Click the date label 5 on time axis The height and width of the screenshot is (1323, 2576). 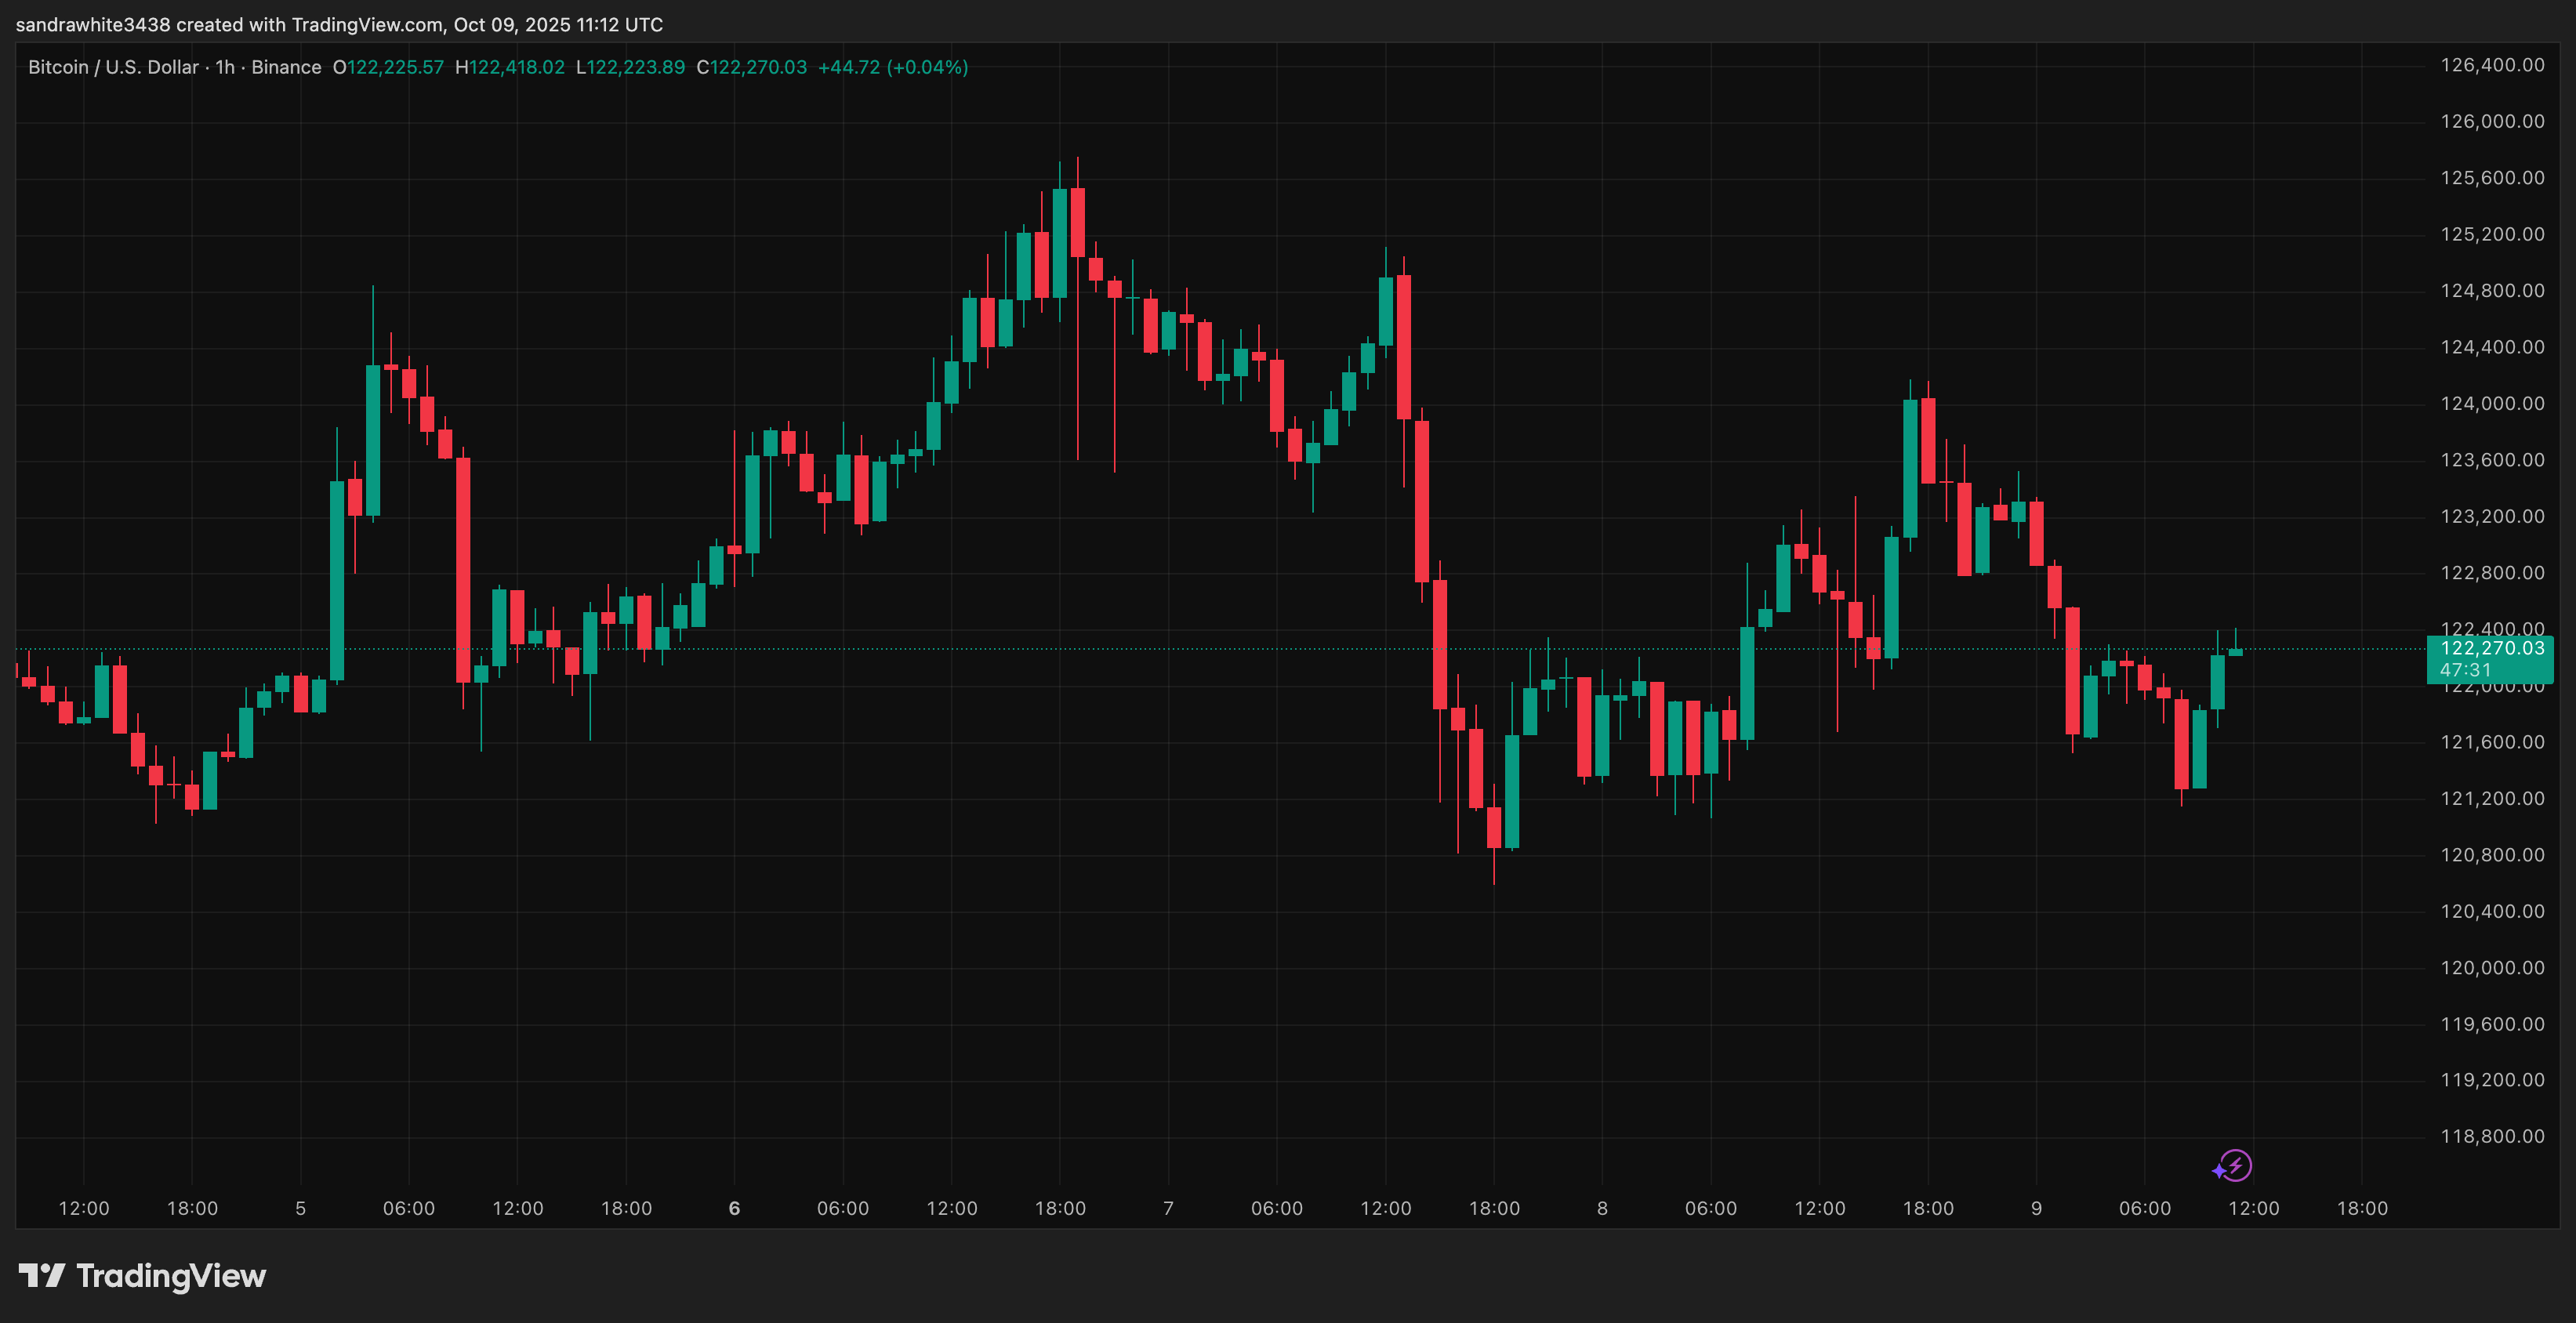[x=300, y=1208]
